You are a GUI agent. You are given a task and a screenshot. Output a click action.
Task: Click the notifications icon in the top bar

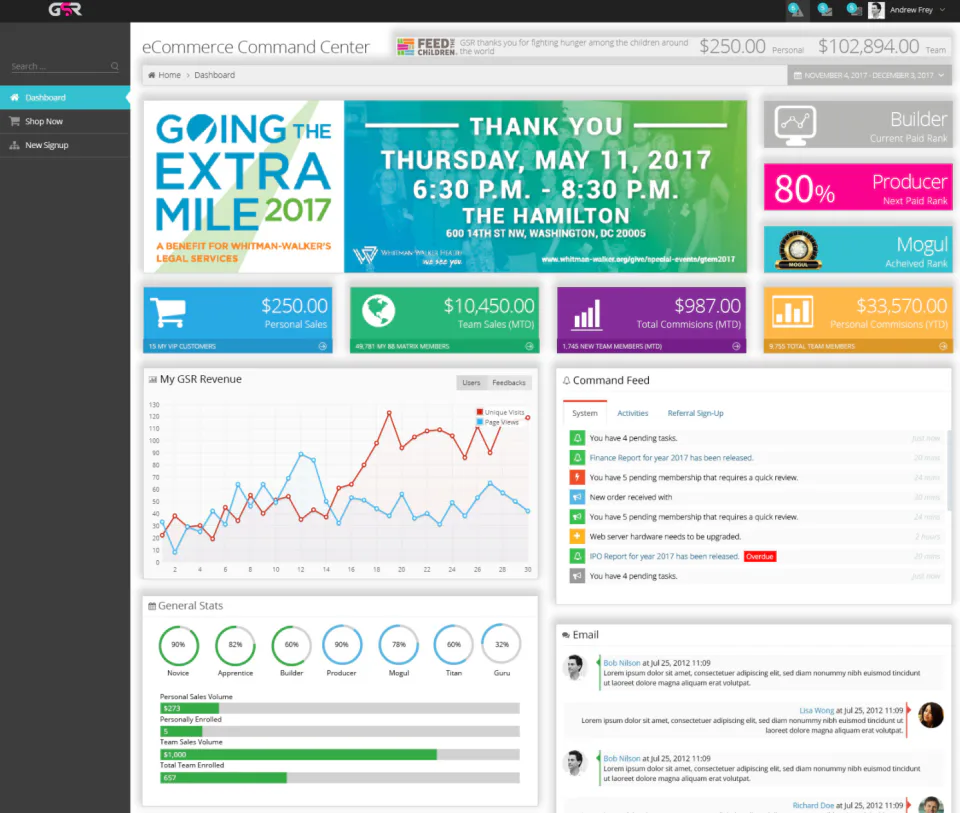[x=795, y=10]
